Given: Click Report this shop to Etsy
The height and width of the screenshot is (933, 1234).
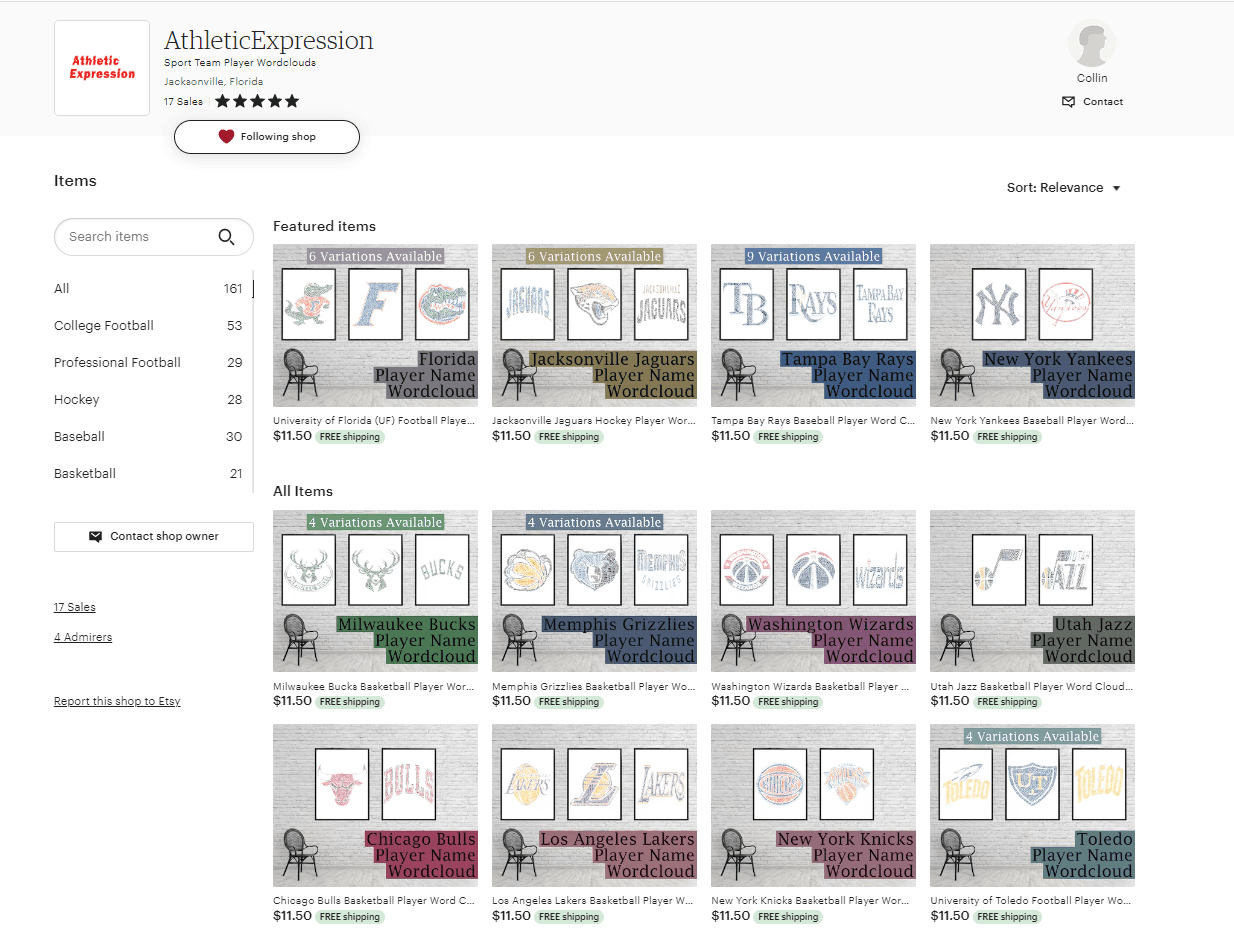Looking at the screenshot, I should tap(117, 702).
